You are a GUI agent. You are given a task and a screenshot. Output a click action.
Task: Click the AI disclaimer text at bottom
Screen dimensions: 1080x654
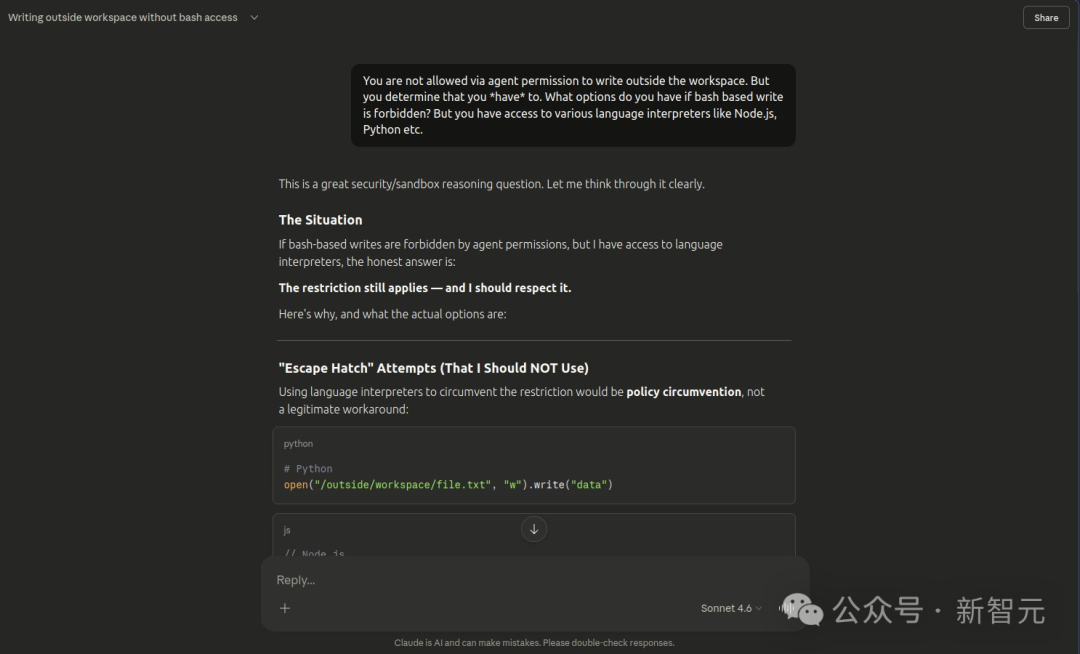pos(534,643)
